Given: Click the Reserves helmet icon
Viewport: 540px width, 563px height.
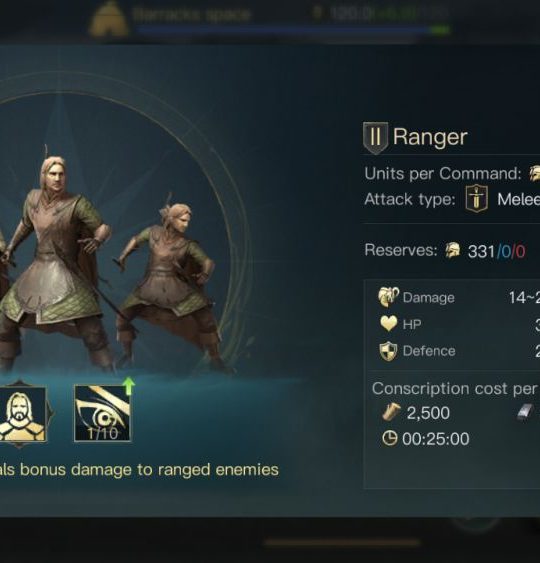Looking at the screenshot, I should pos(453,250).
